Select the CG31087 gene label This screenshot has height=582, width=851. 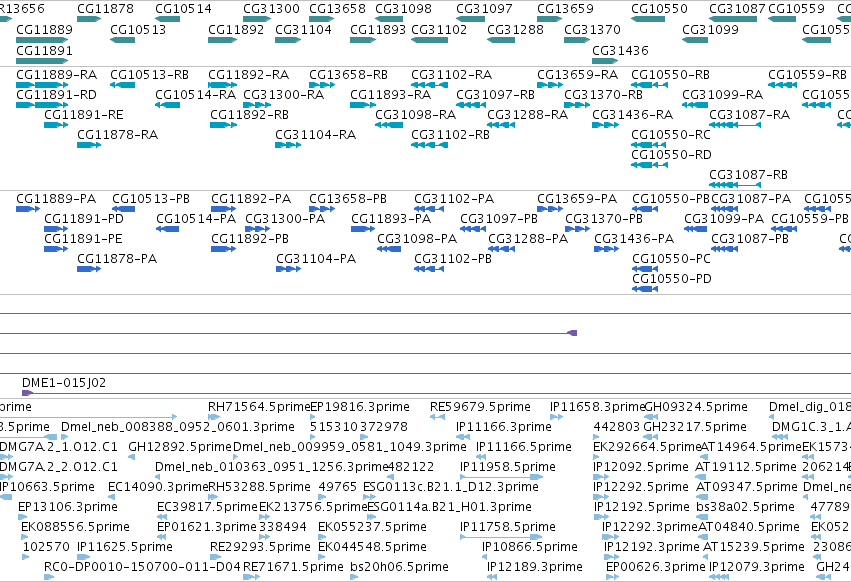[737, 9]
